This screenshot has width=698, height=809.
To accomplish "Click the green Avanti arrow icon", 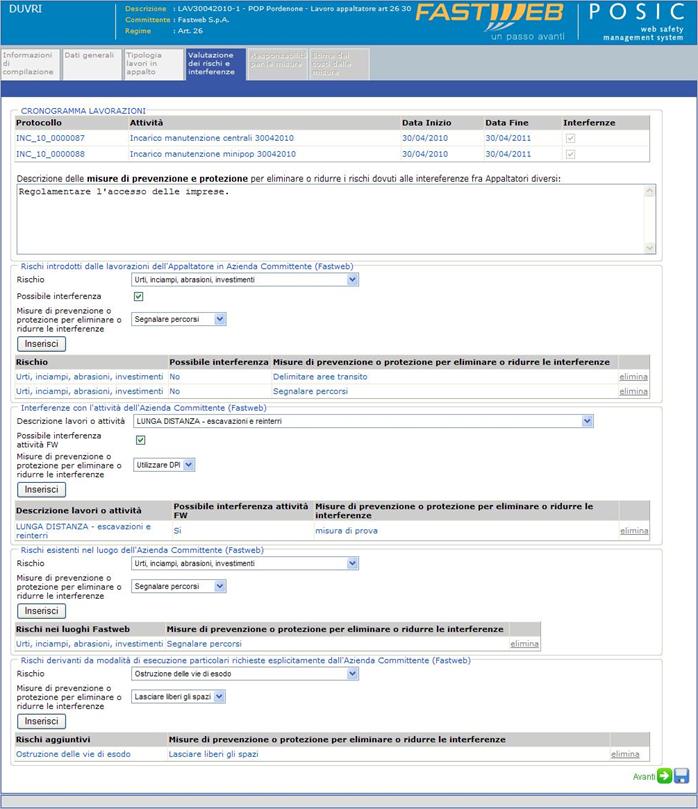I will [664, 776].
